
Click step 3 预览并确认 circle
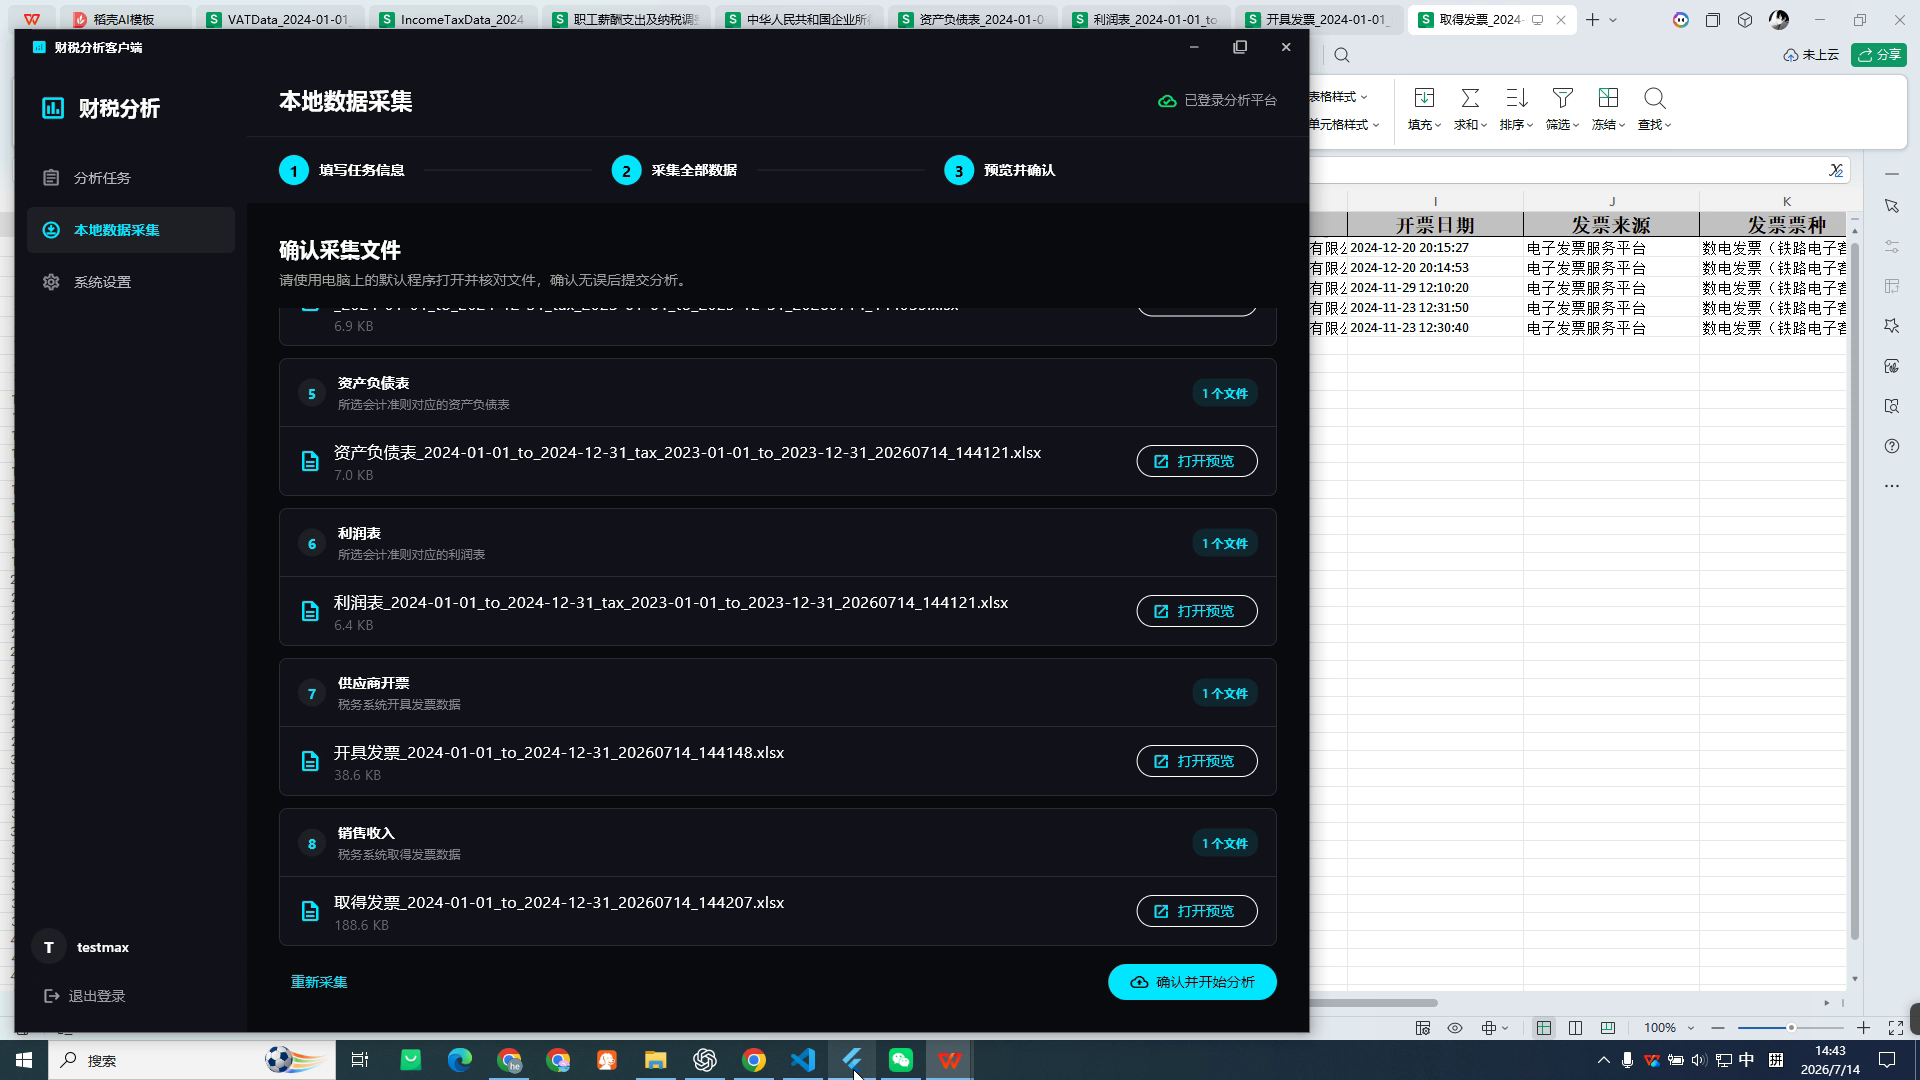(959, 171)
